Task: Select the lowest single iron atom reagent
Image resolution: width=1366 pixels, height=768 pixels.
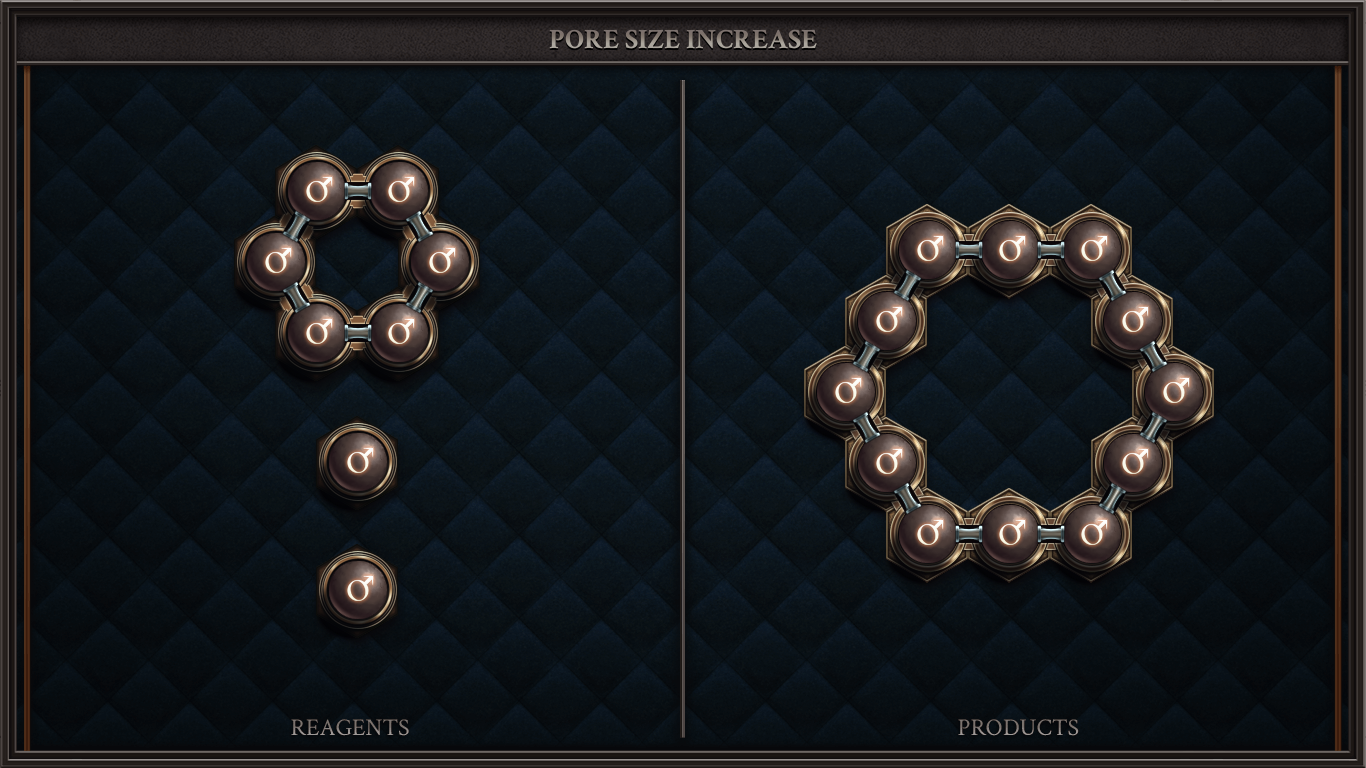Action: click(x=358, y=590)
